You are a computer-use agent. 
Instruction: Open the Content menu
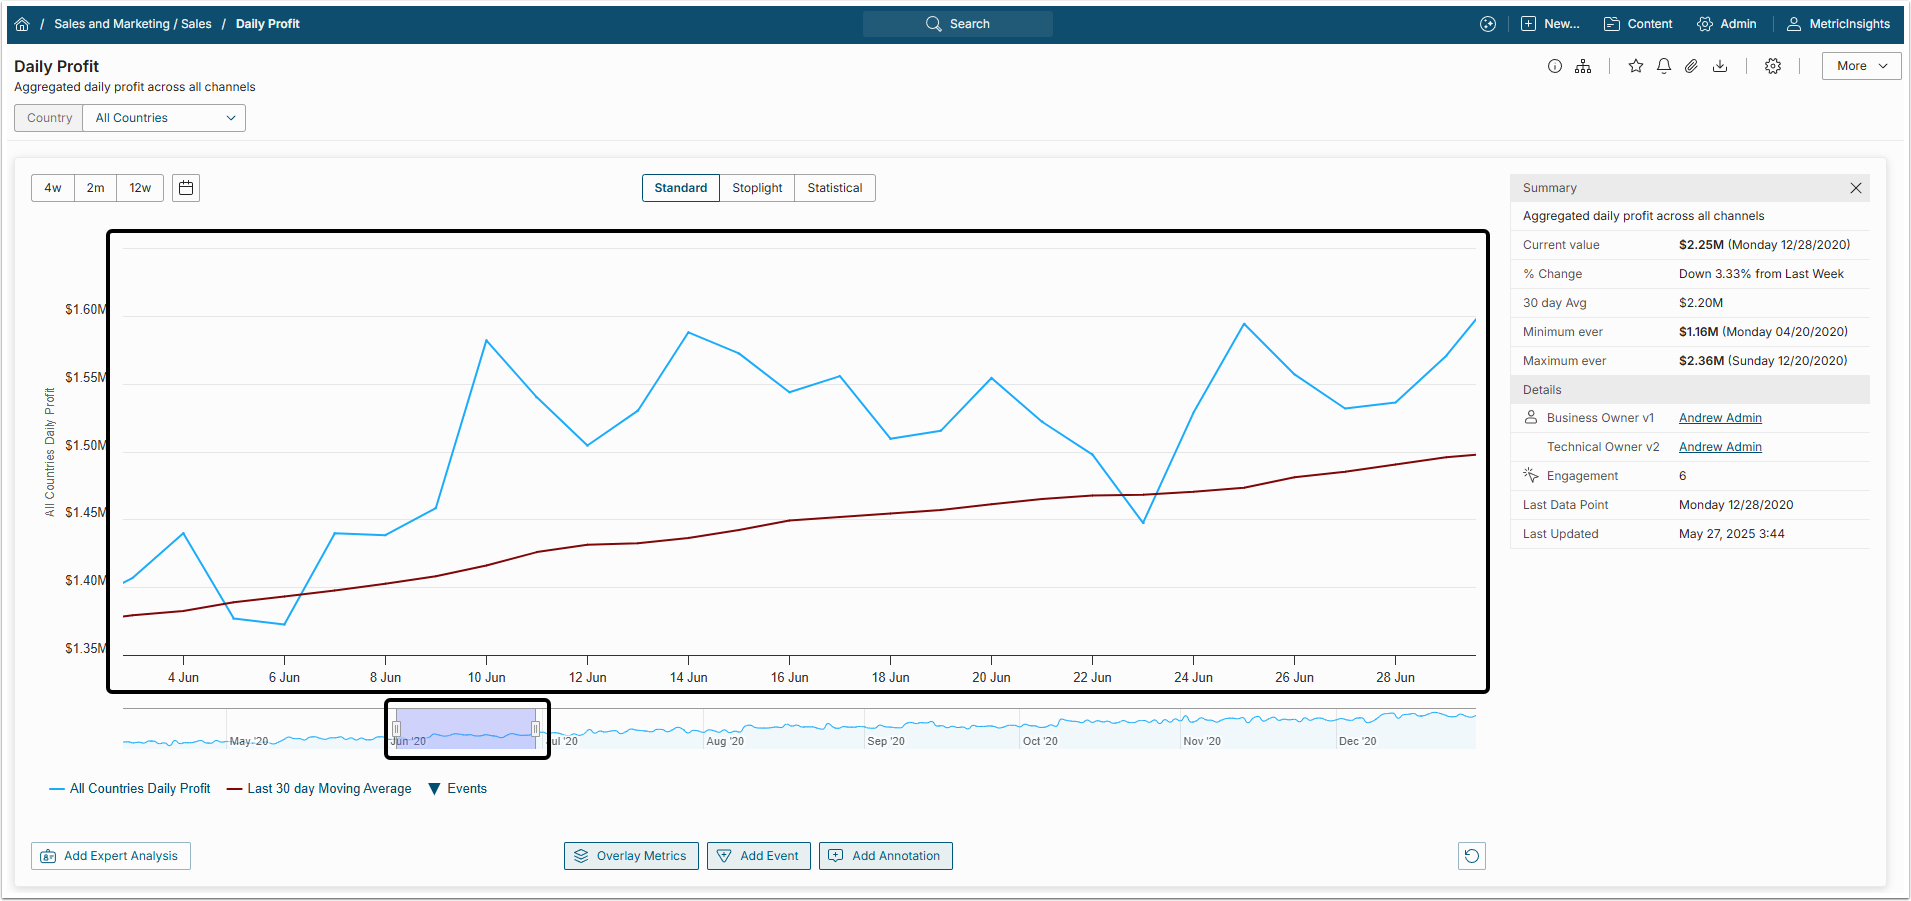click(x=1638, y=24)
